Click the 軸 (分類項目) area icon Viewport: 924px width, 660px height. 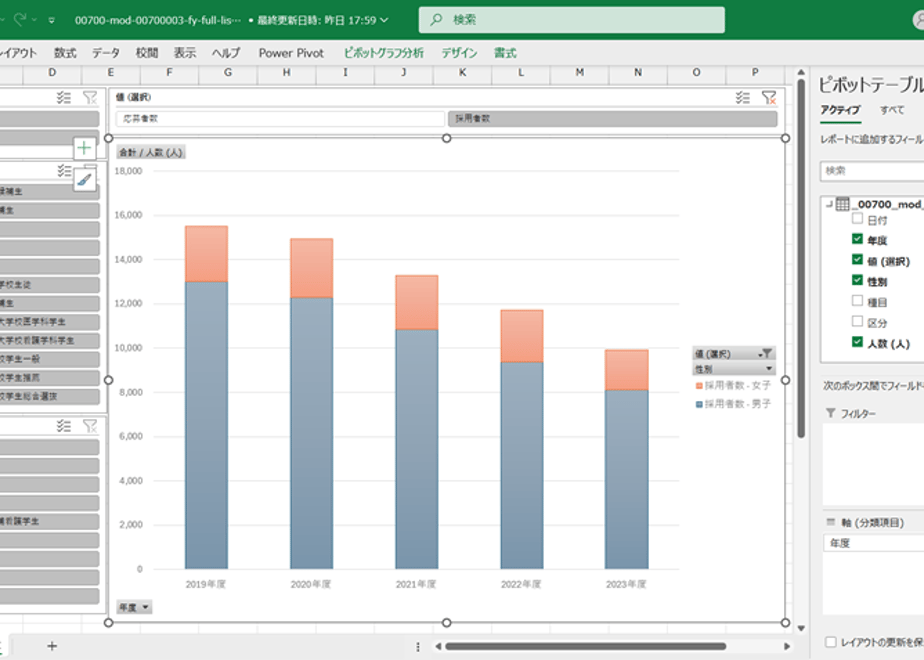(x=831, y=522)
